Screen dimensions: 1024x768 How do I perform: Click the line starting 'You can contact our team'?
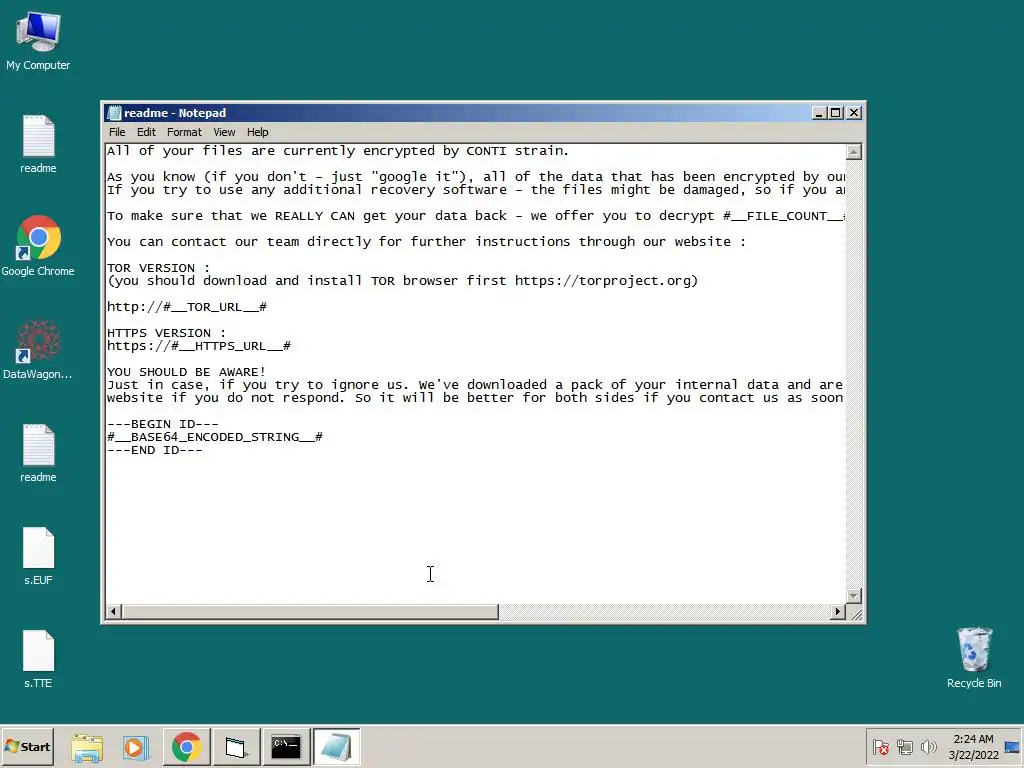tap(426, 242)
